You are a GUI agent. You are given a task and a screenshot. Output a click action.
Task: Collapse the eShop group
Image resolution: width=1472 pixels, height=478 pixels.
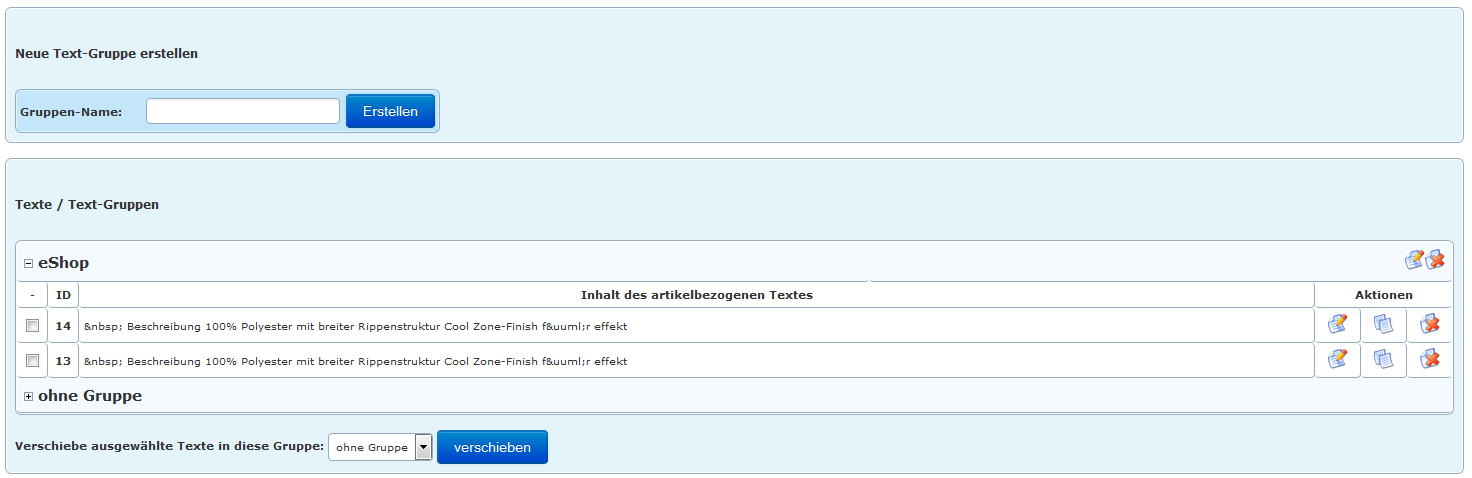point(28,264)
